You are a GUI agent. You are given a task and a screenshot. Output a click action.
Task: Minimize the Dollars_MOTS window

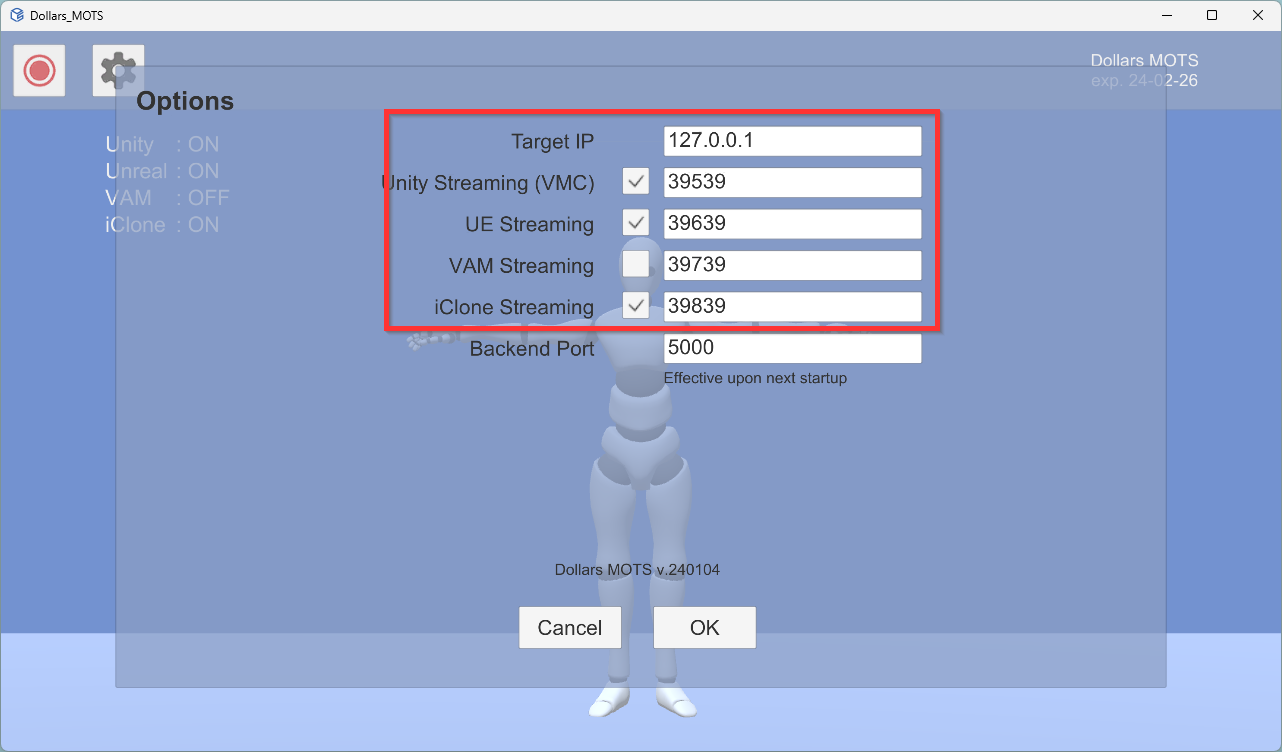(1167, 16)
